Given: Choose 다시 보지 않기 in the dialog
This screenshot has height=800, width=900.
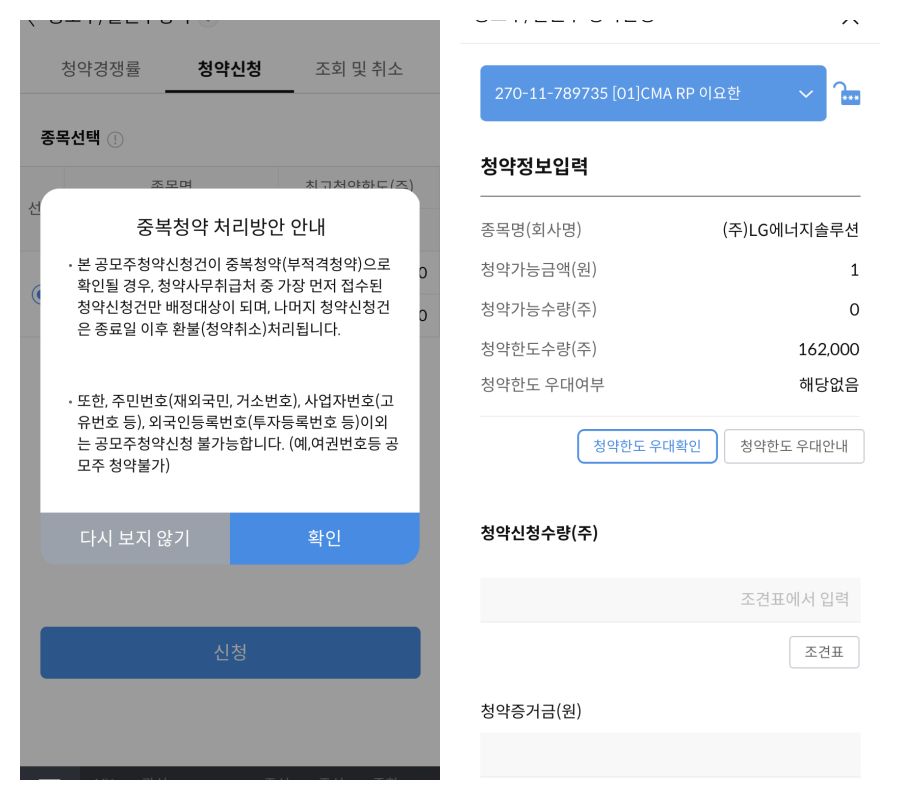Looking at the screenshot, I should [135, 538].
